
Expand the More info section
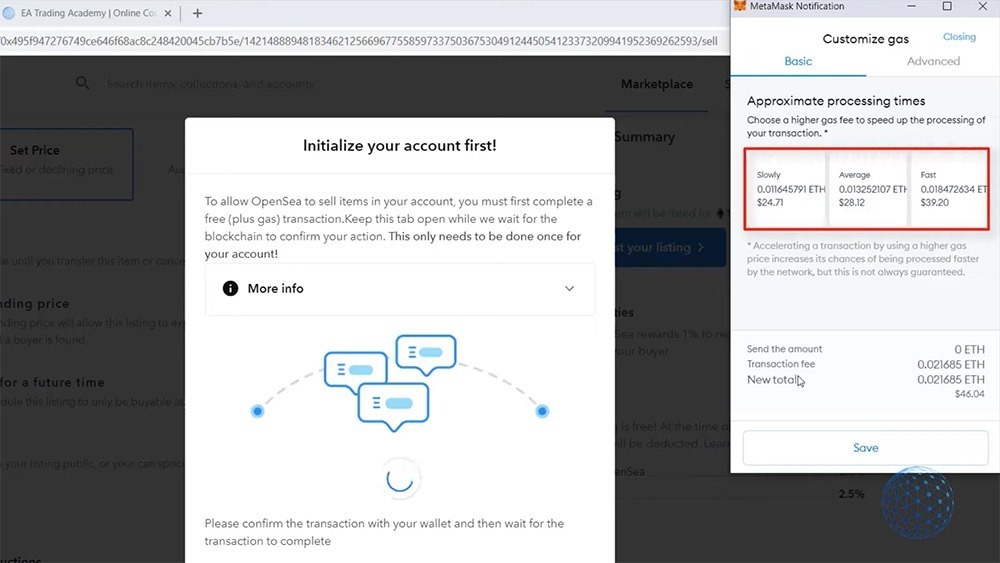pos(400,289)
